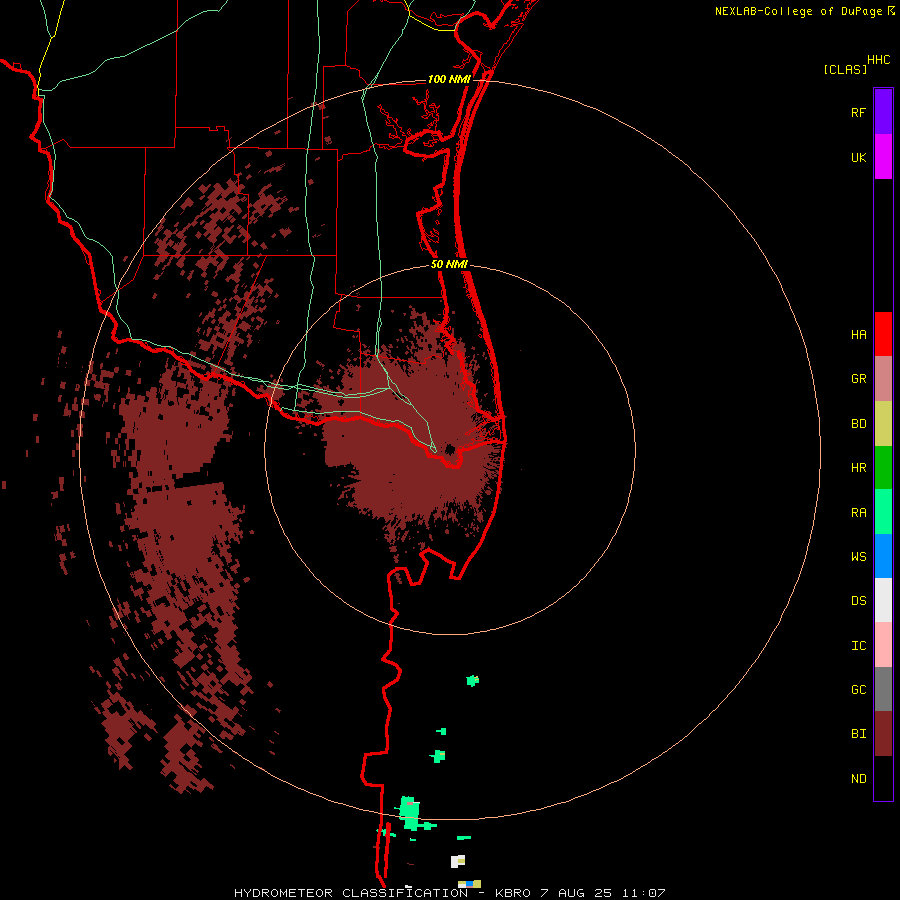Pick the RA light green legend swatch
This screenshot has width=900, height=900.
[x=883, y=512]
